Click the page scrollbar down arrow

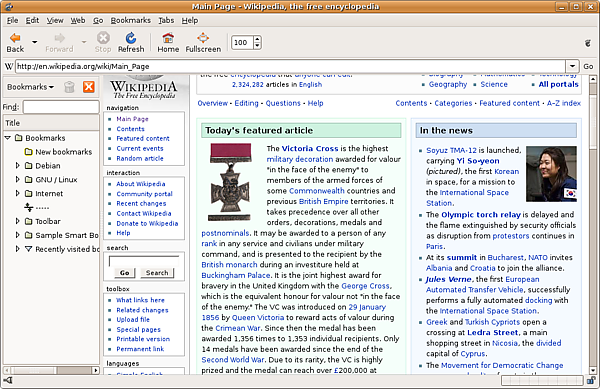tap(593, 370)
